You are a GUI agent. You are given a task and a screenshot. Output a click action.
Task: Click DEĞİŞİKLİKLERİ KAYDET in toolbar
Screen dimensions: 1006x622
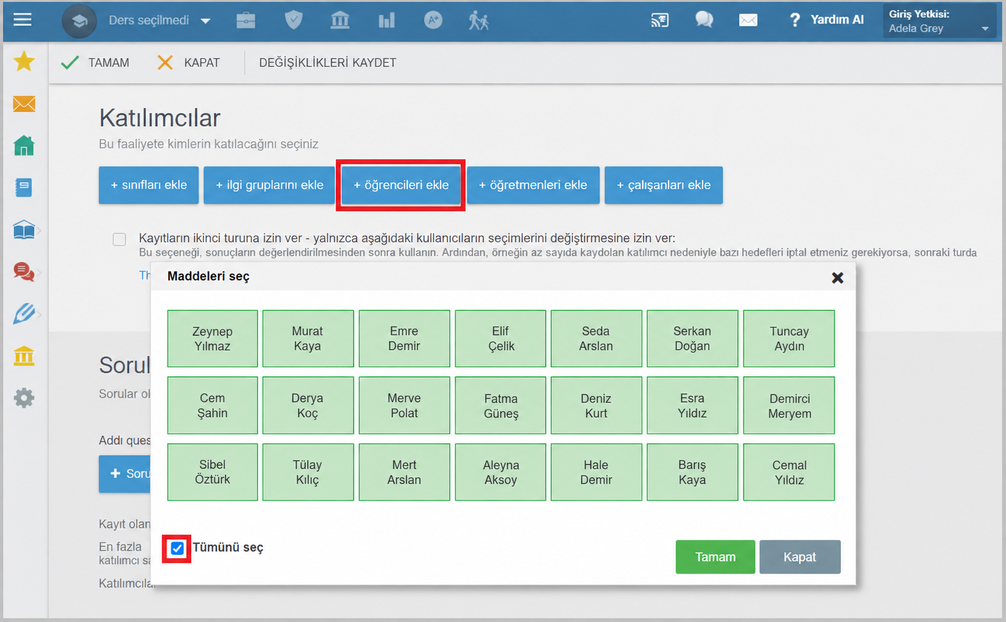click(327, 63)
